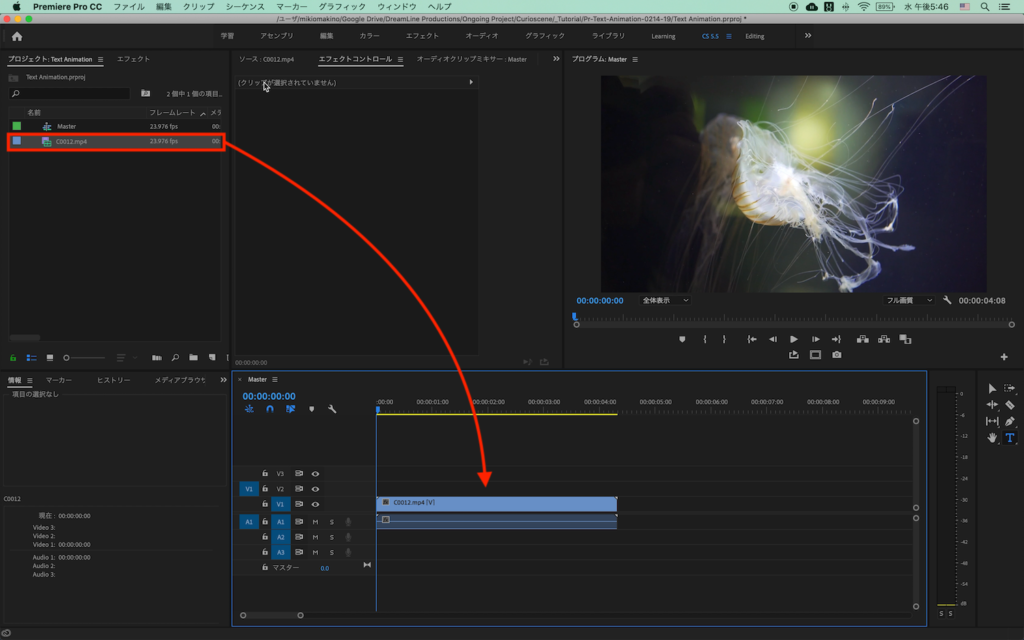
Task: Open the zoom level dropdown 全体表示
Action: click(x=665, y=300)
